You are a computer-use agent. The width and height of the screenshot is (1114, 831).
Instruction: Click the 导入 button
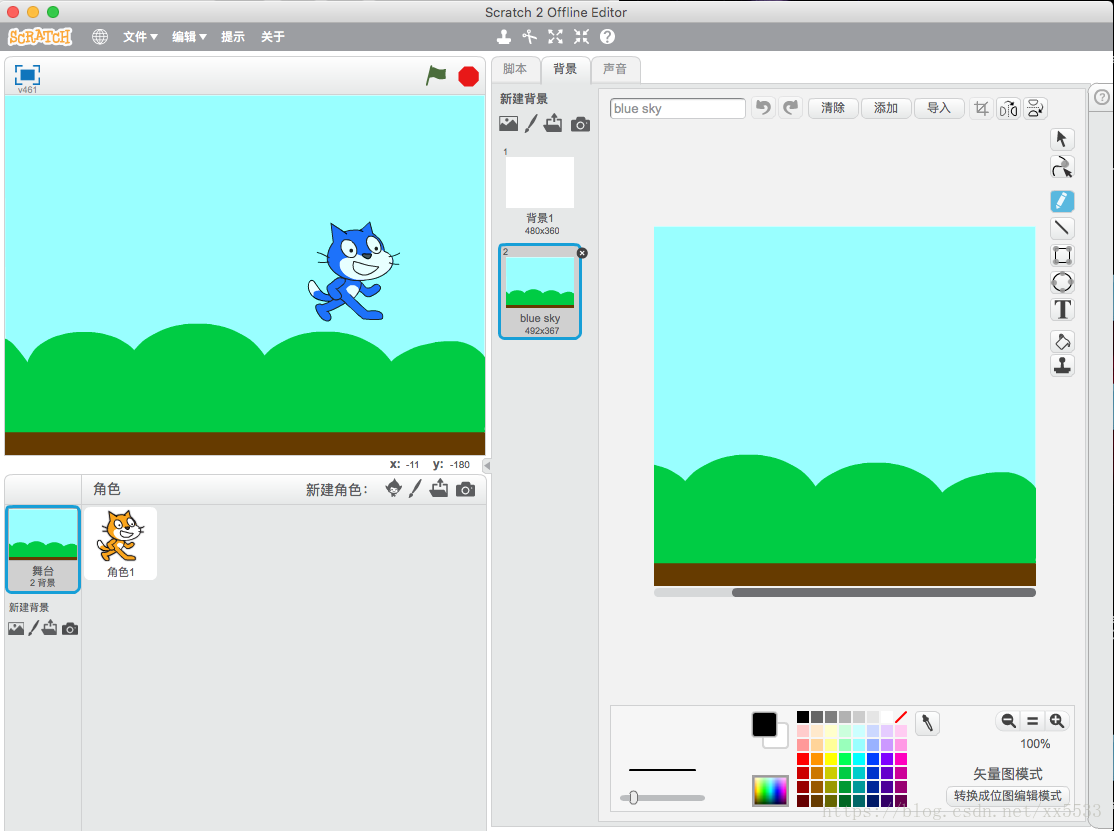pos(939,108)
